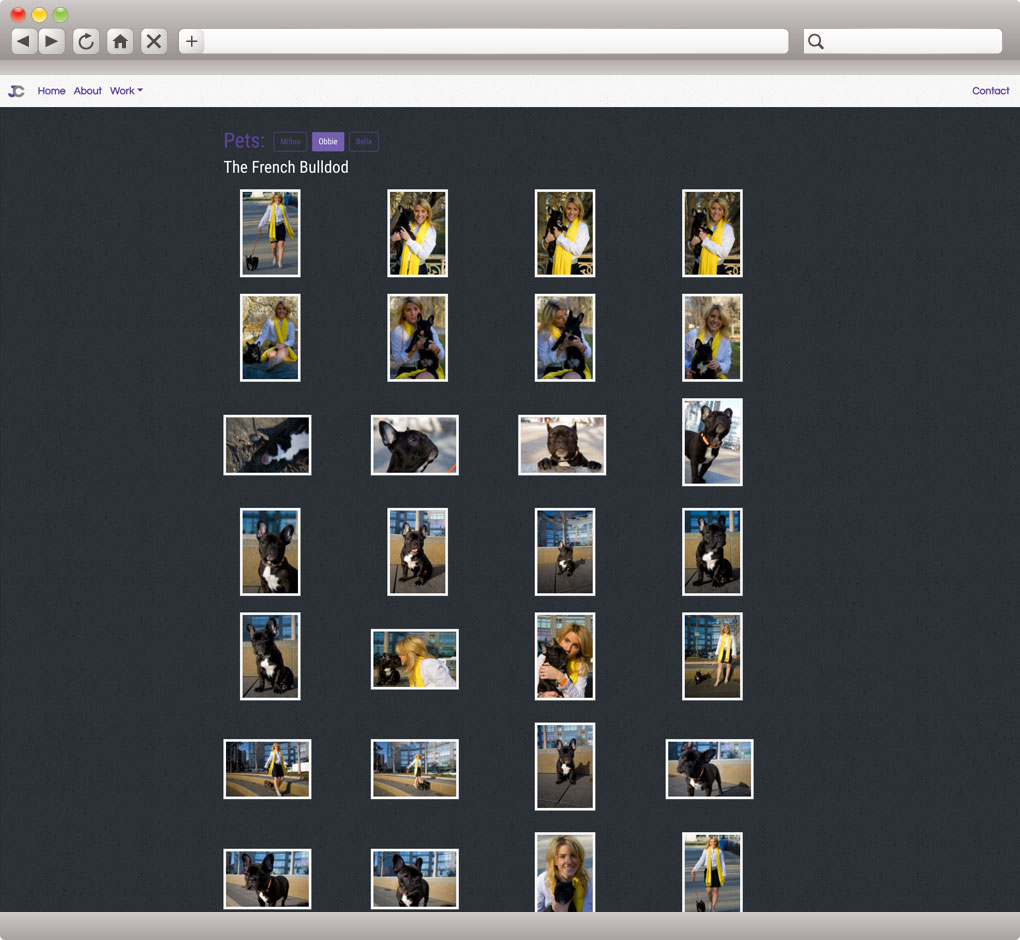1020x940 pixels.
Task: Click the JC site logo
Action: click(x=16, y=91)
